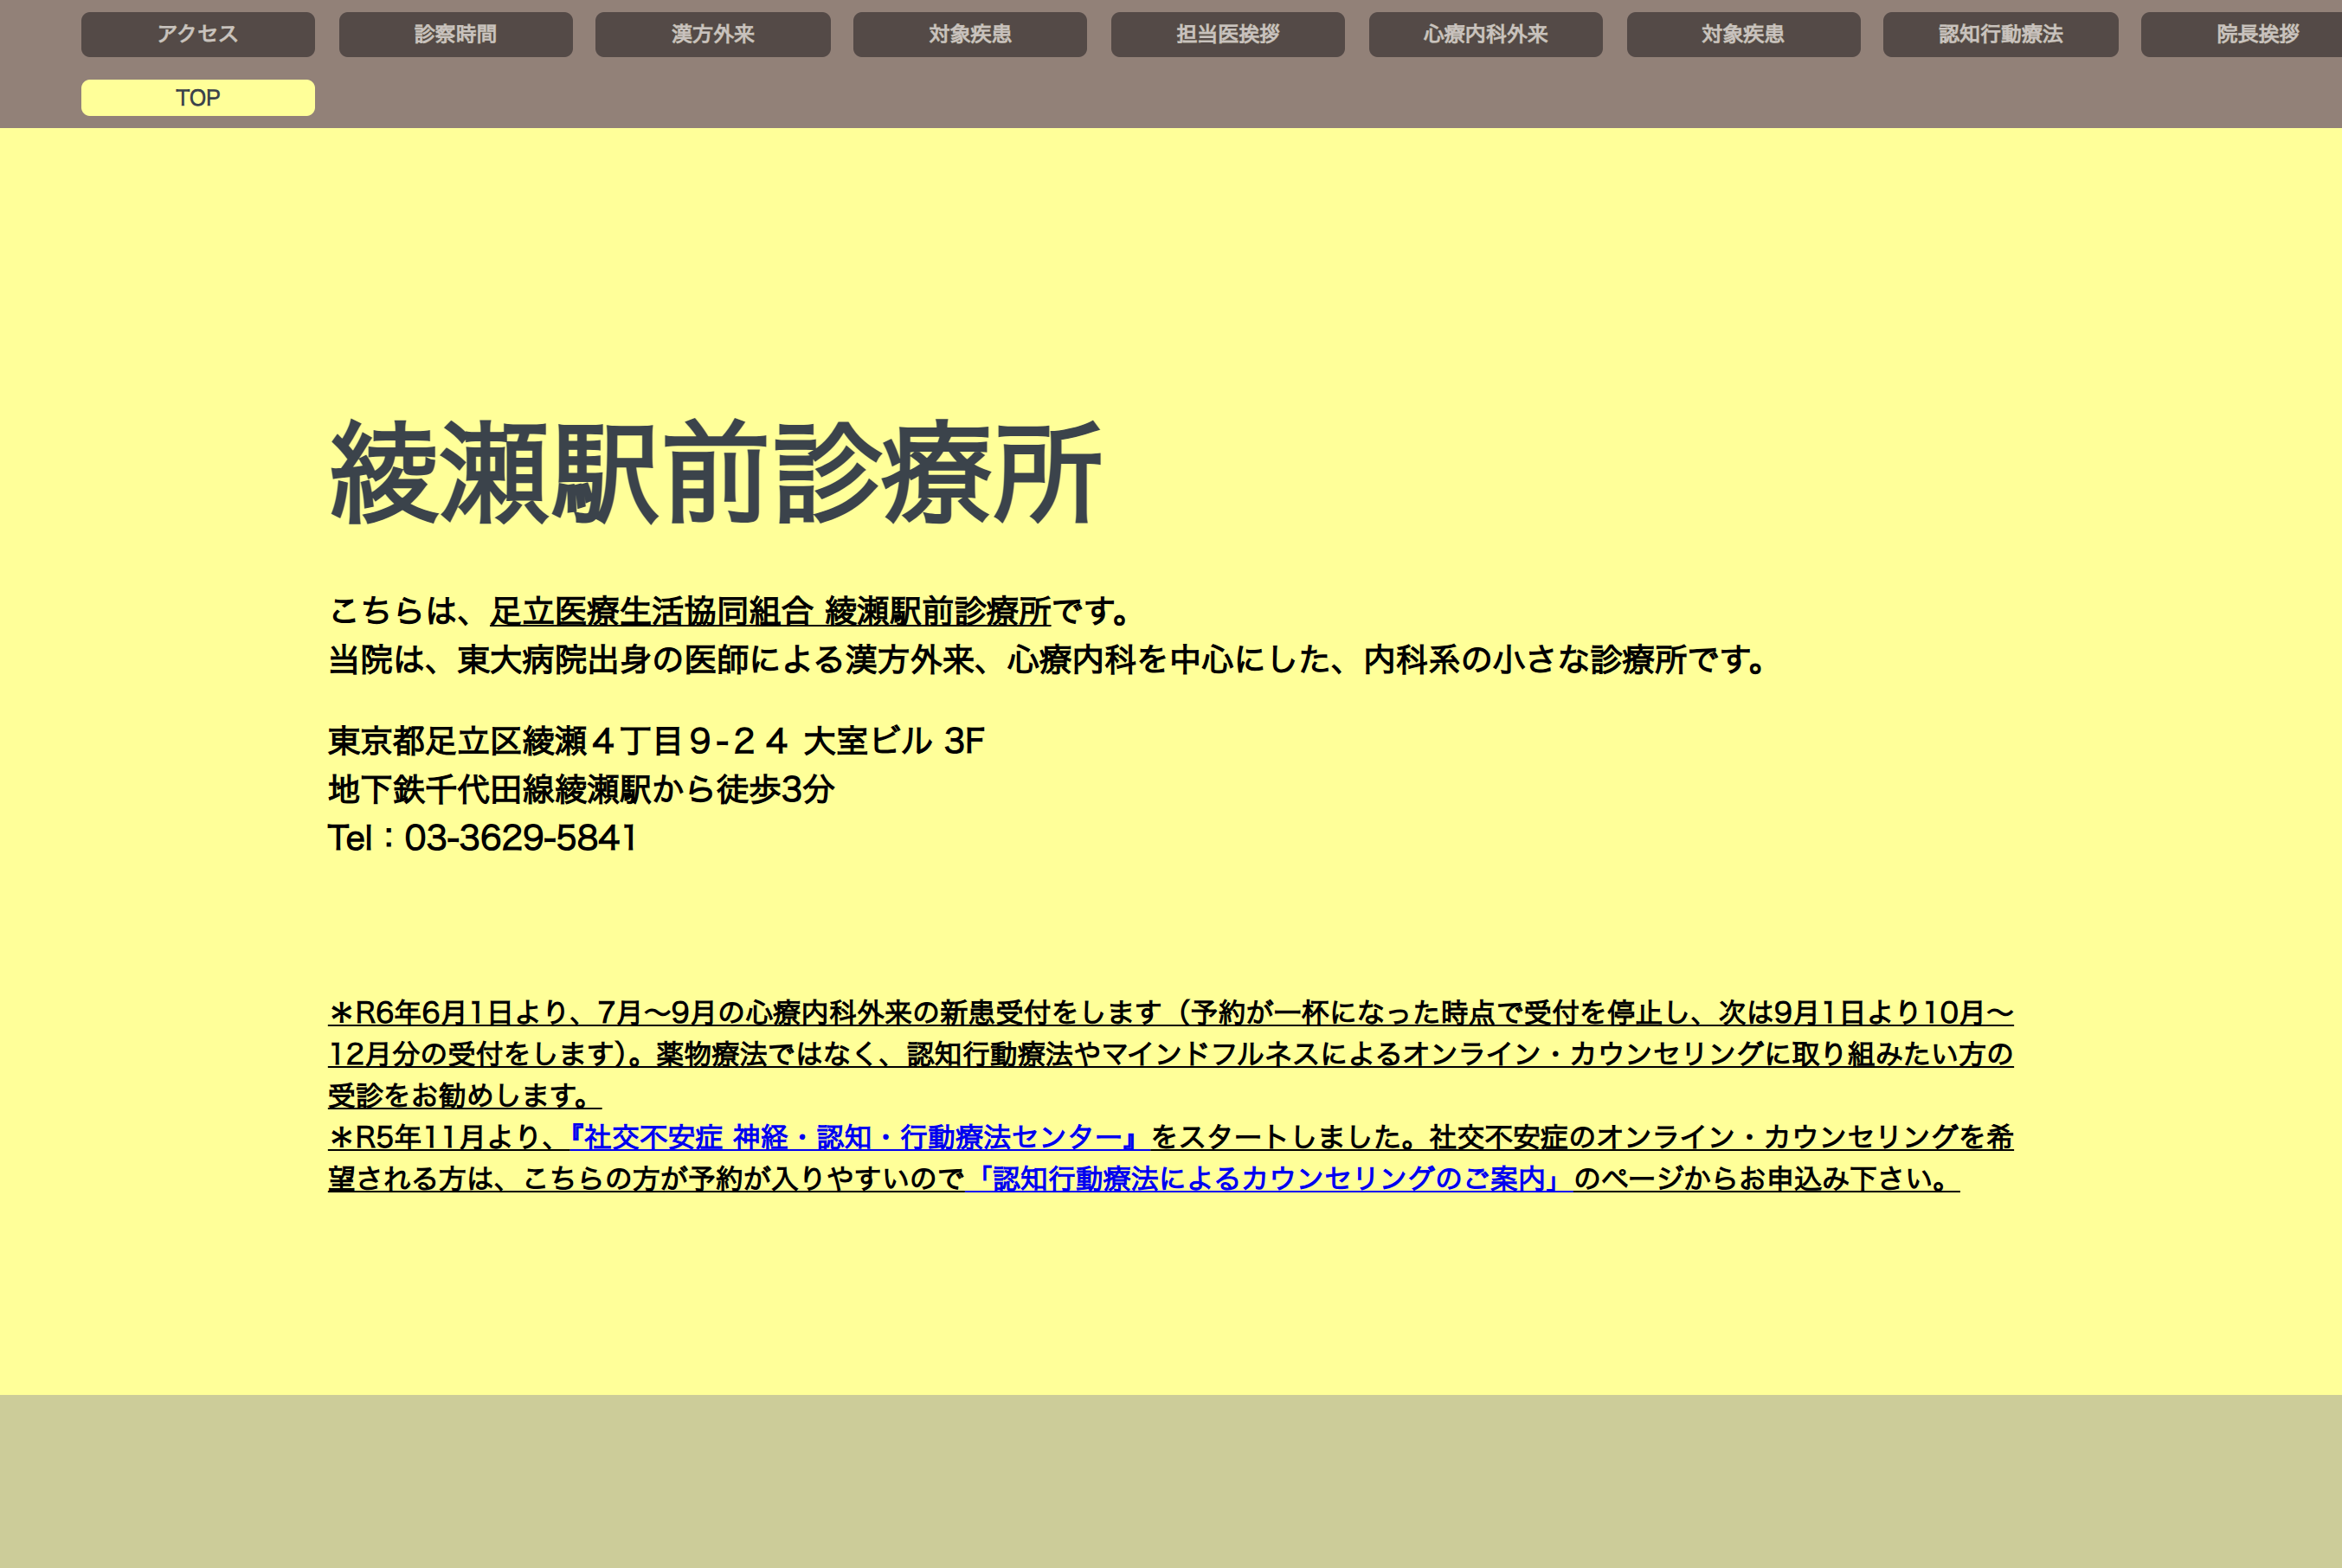Open the 院長挨拶 navigation button
2342x1568 pixels.
tap(2242, 34)
